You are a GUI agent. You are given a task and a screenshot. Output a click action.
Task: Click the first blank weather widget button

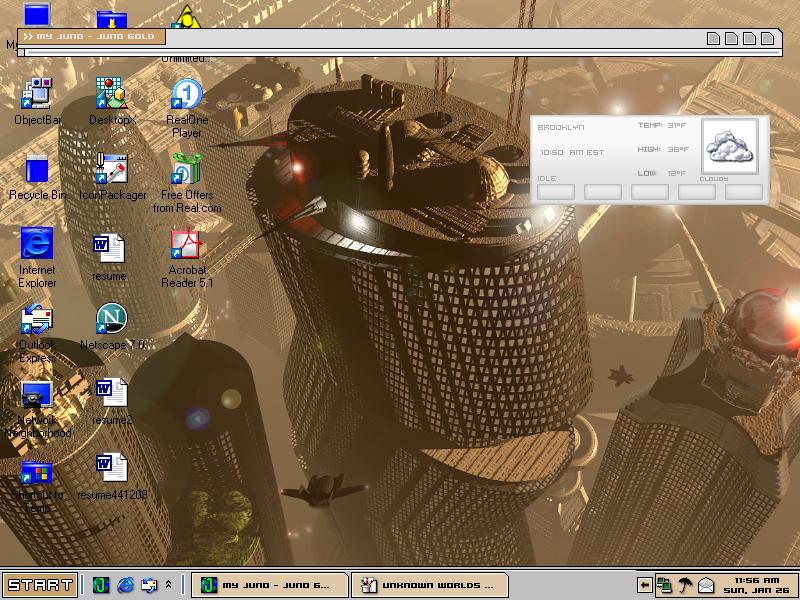556,192
